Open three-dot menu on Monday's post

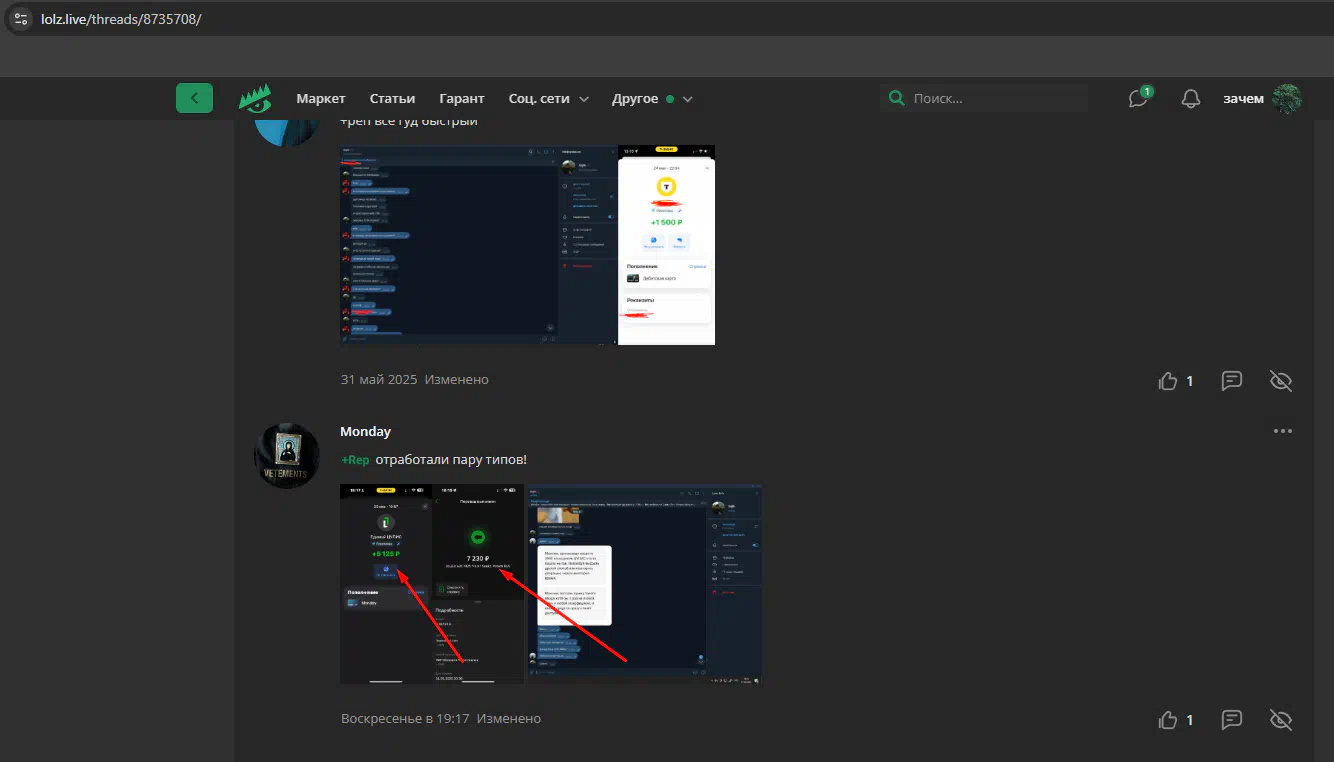pos(1283,431)
